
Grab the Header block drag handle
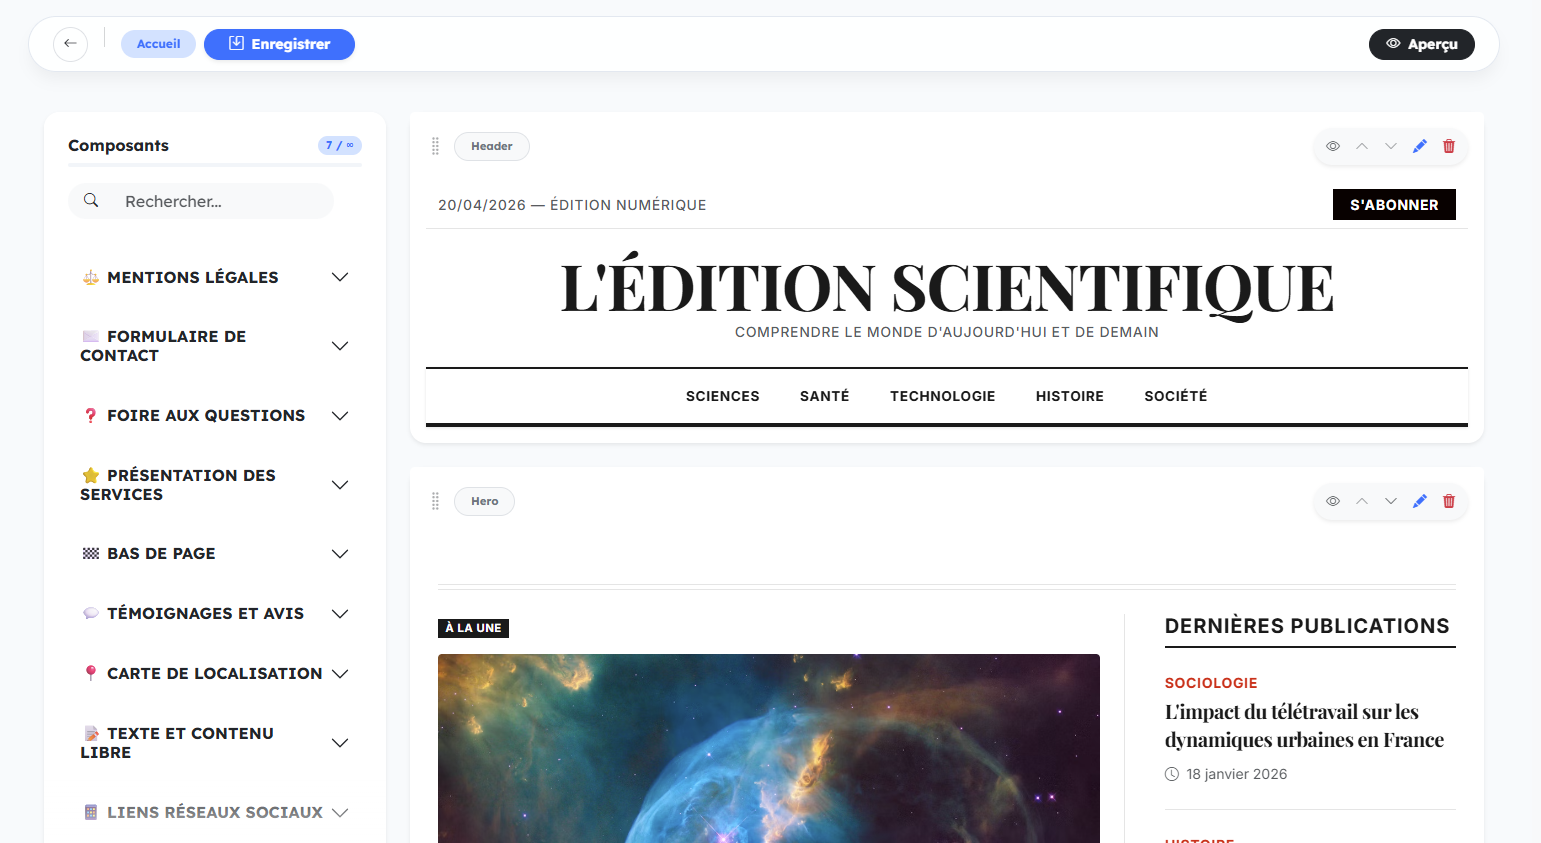click(x=435, y=146)
